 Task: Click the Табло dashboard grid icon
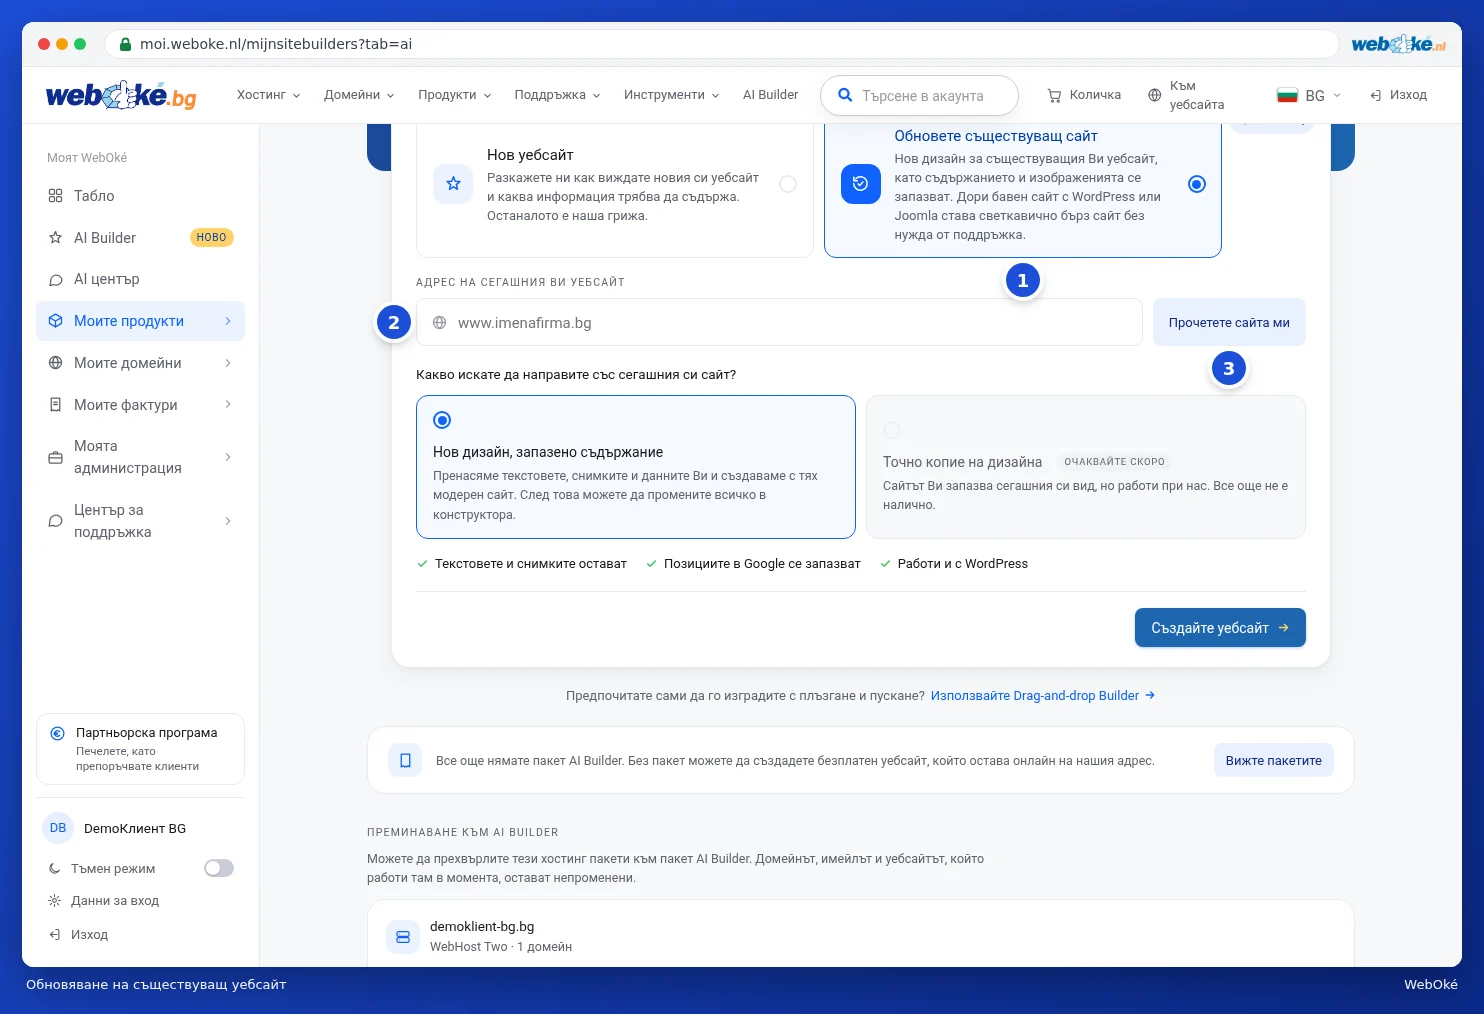coord(55,196)
